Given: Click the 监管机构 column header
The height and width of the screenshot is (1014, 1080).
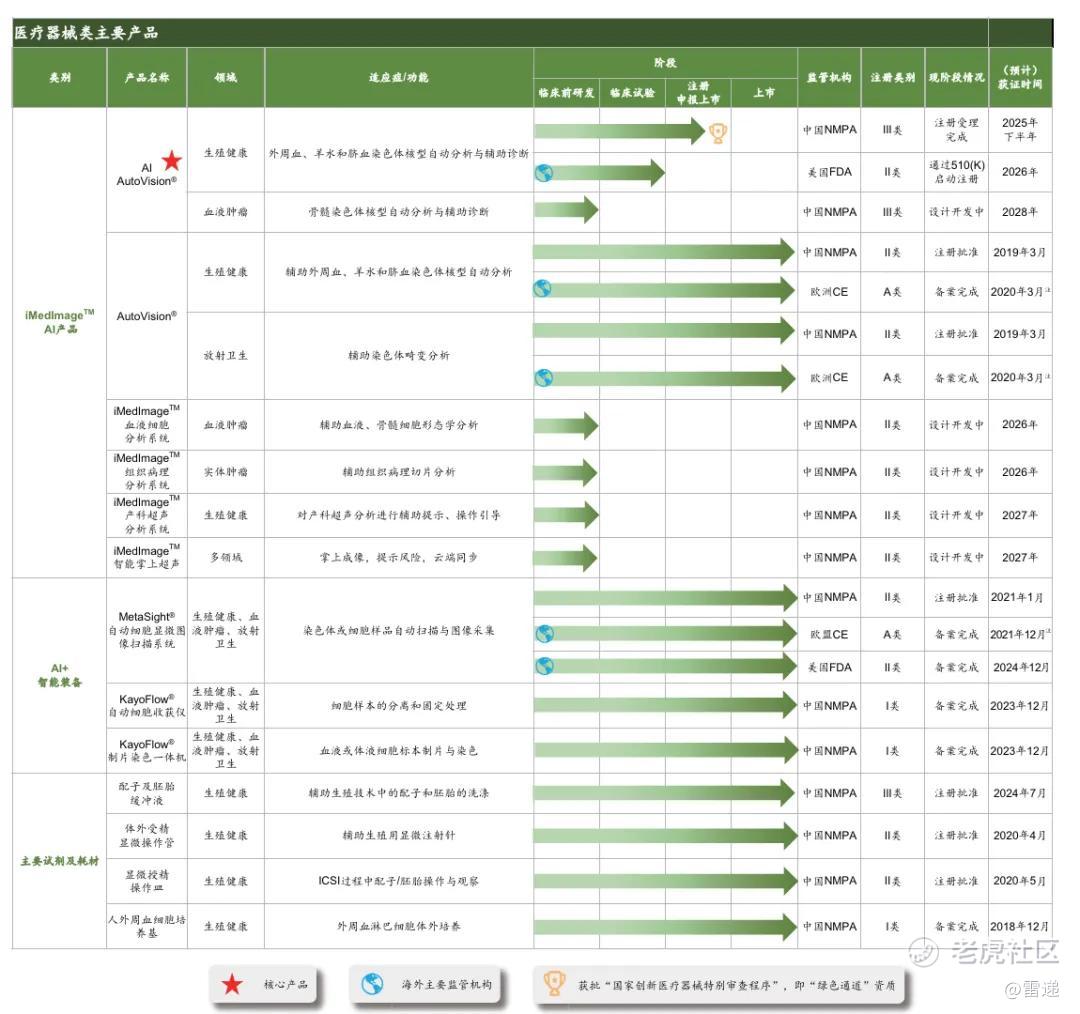Looking at the screenshot, I should [829, 77].
